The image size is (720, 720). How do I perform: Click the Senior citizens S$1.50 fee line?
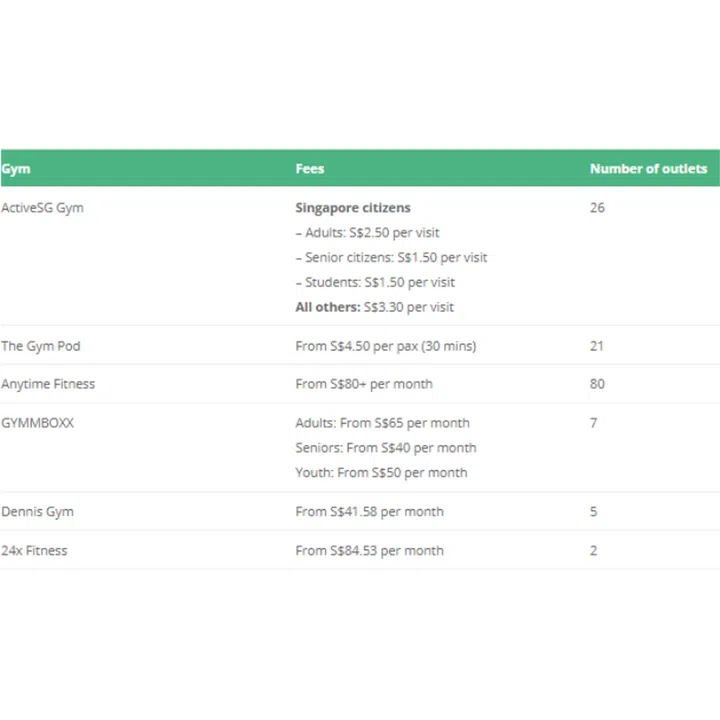pyautogui.click(x=391, y=258)
